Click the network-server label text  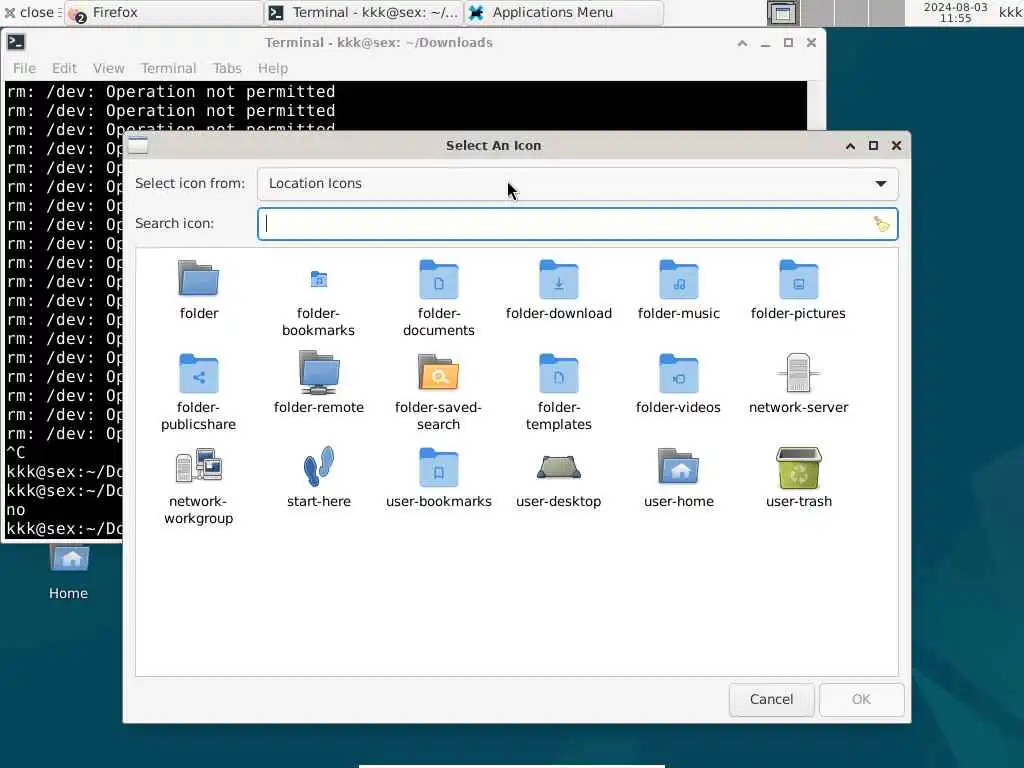798,408
